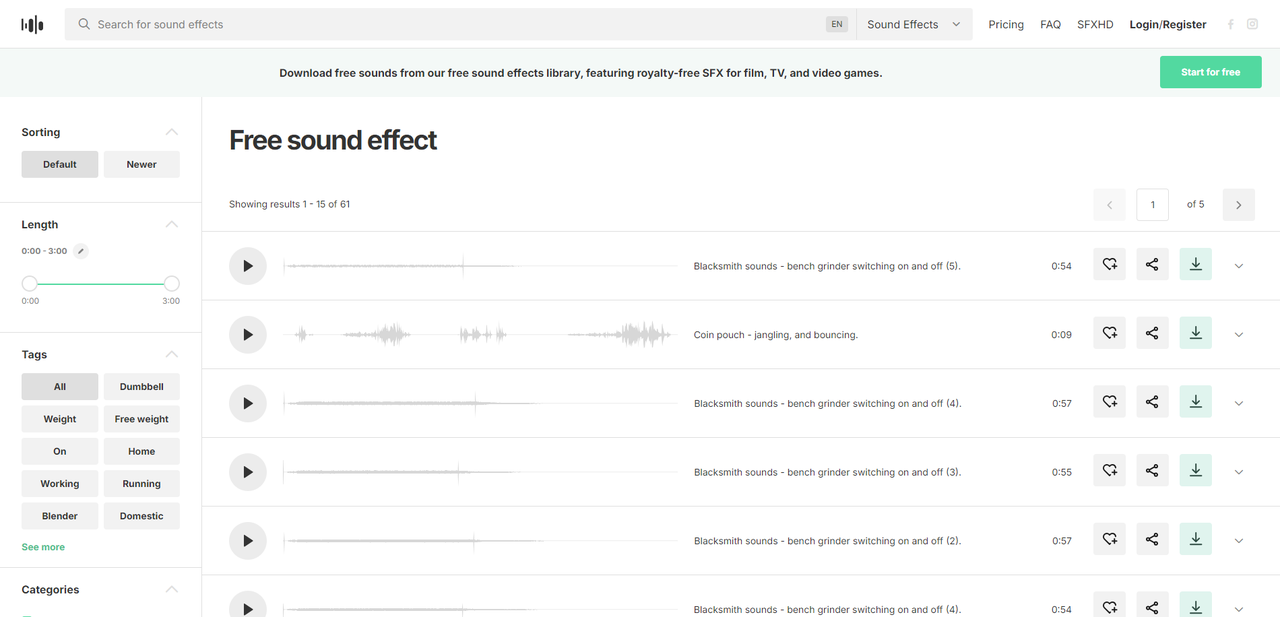The width and height of the screenshot is (1280, 617).
Task: Open Login/Register
Action: click(x=1168, y=24)
